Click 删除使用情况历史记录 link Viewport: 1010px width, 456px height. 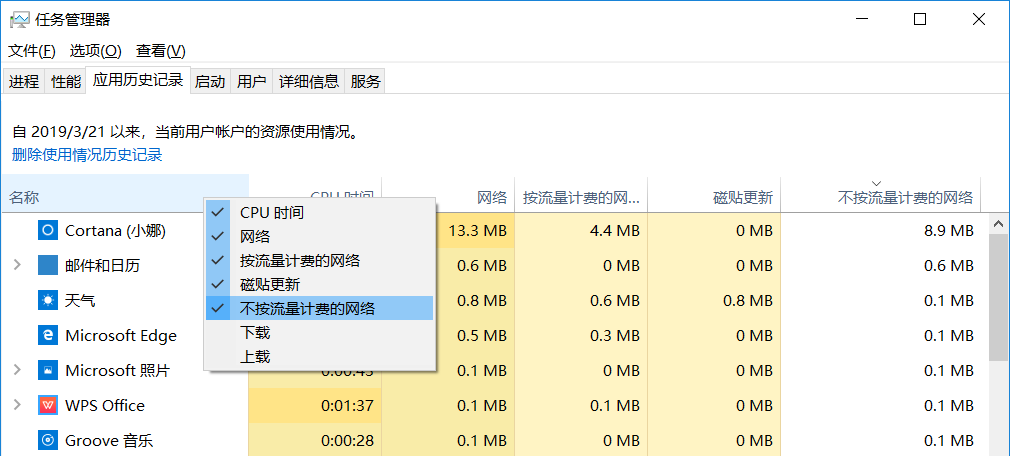pos(87,155)
